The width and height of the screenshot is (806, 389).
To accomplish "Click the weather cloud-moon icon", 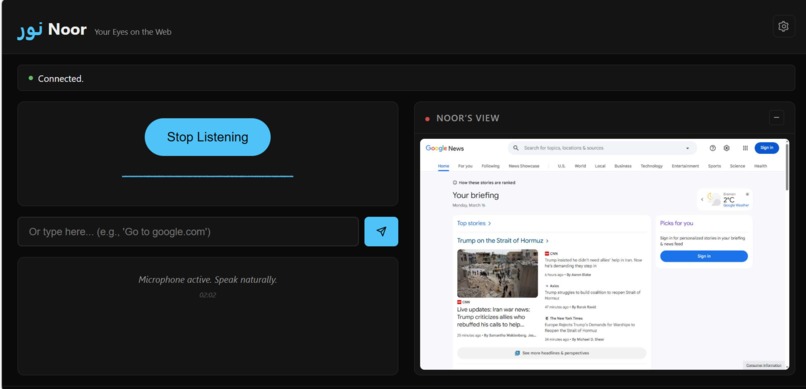I will [x=713, y=199].
